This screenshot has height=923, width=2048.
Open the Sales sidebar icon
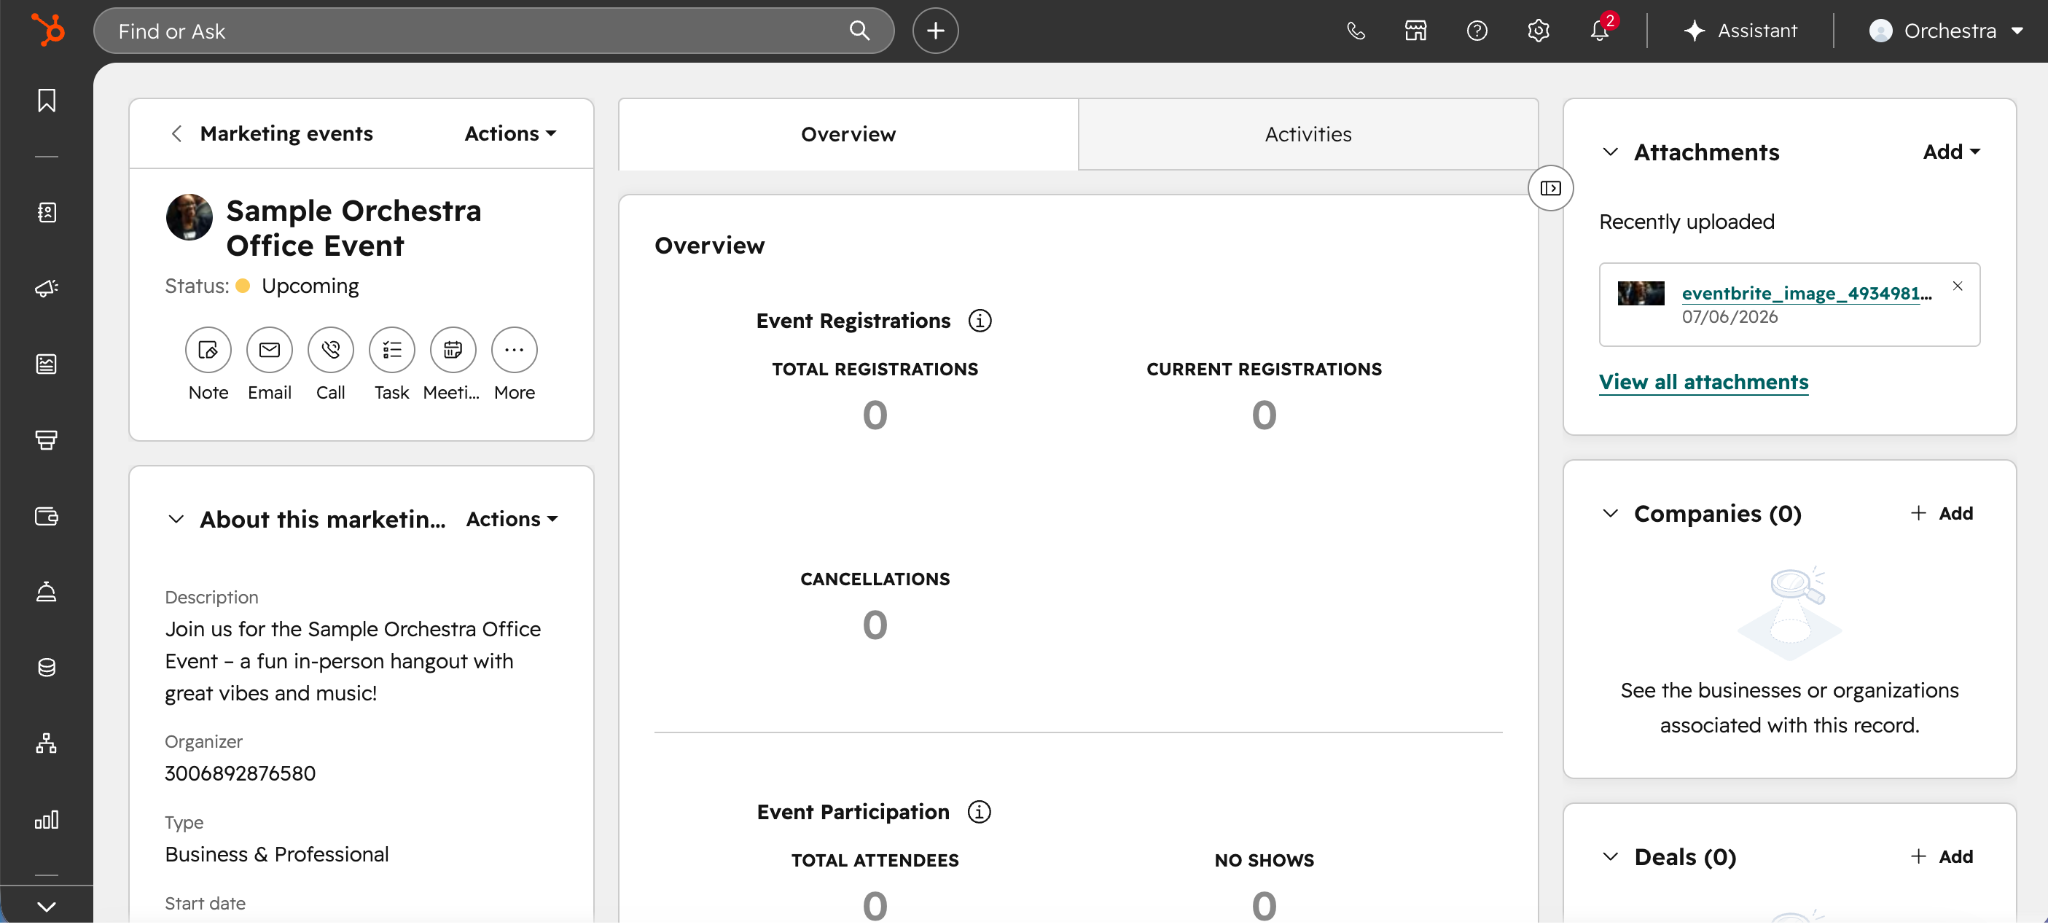point(47,440)
